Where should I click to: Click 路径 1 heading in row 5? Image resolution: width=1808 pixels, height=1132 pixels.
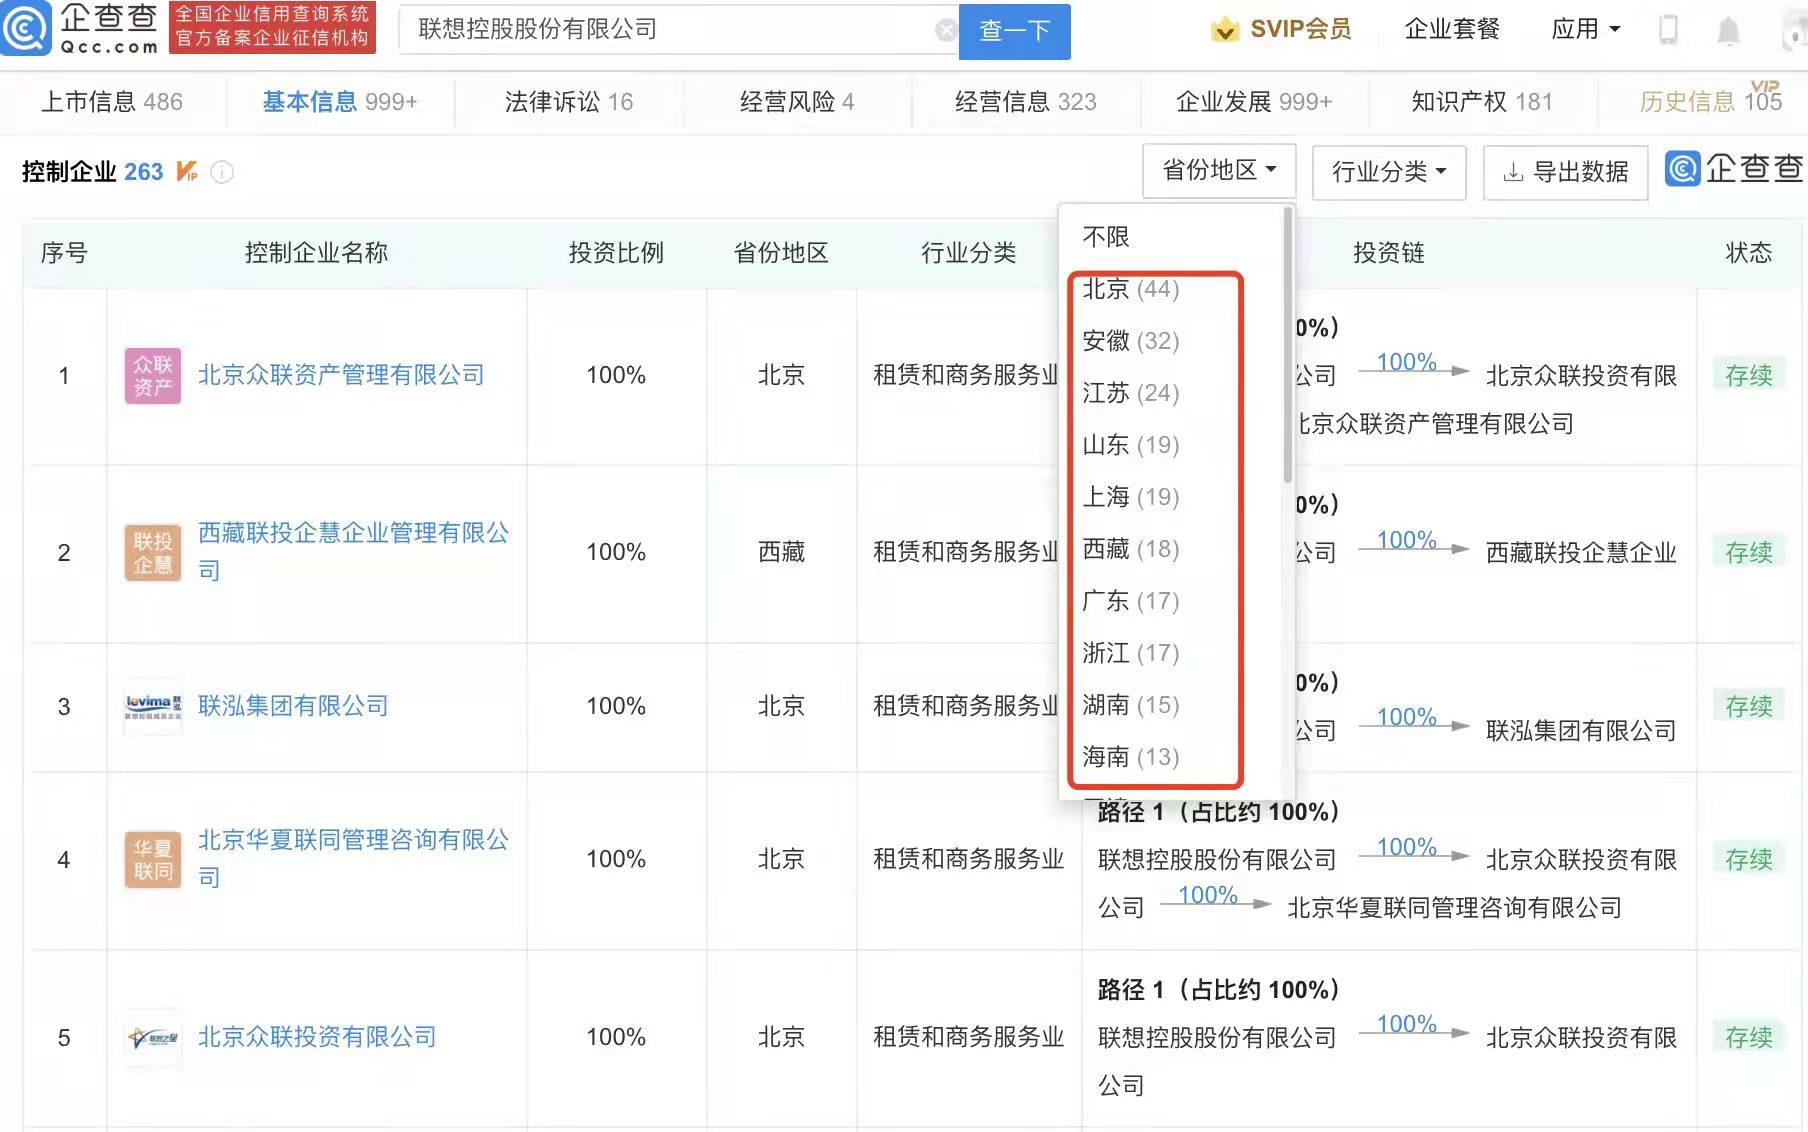pos(1218,990)
